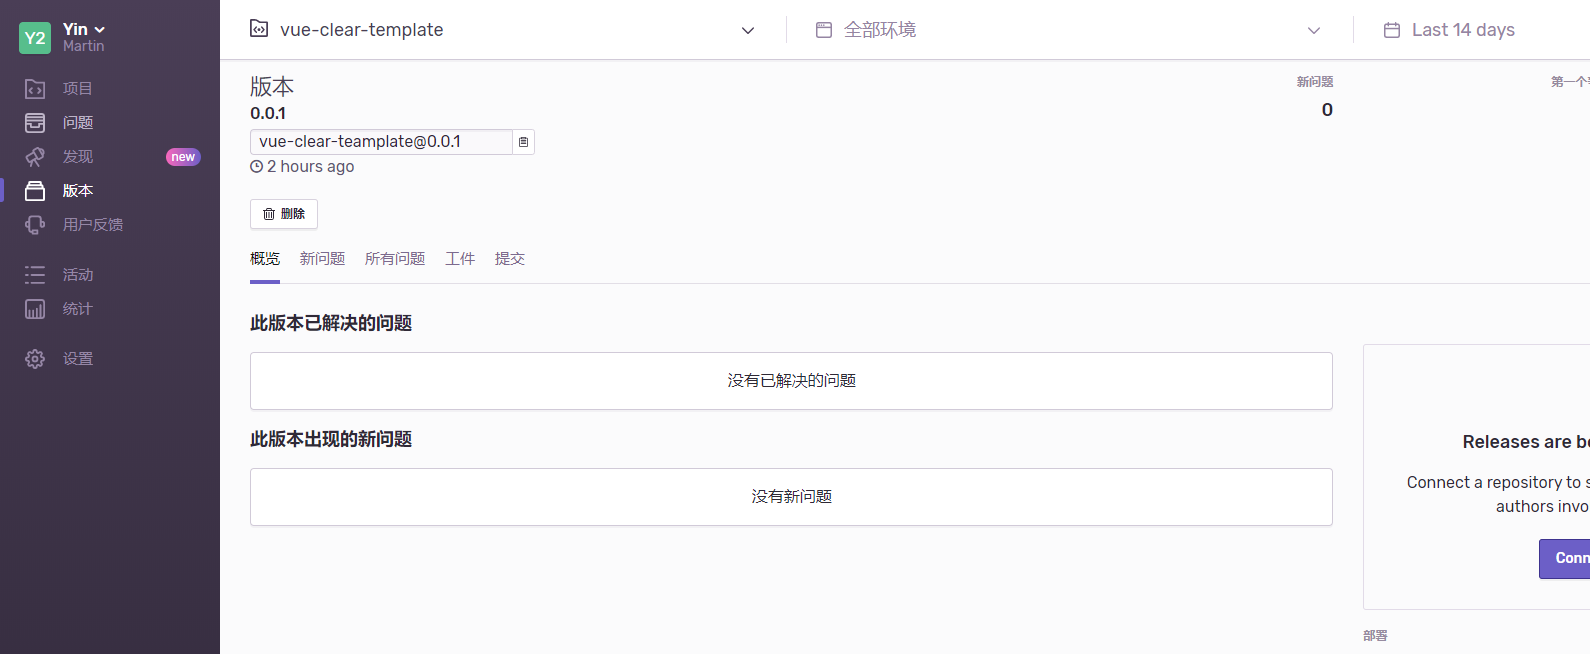Click the 没有已解决的问题 empty panel

tap(791, 381)
